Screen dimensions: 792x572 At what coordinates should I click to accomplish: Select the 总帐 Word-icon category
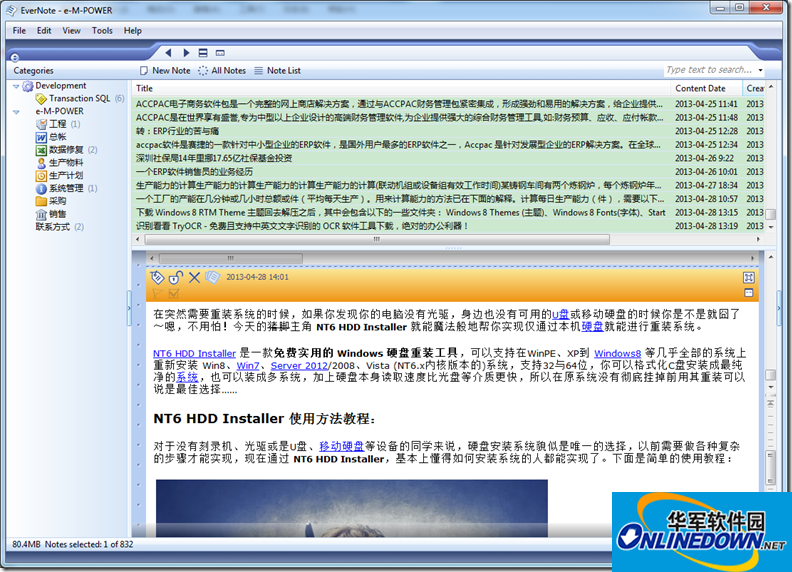point(51,137)
